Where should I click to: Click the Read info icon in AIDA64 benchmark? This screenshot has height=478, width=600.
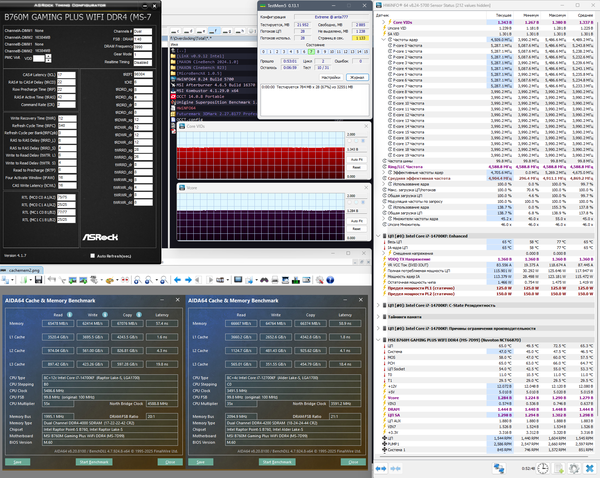coord(70,315)
